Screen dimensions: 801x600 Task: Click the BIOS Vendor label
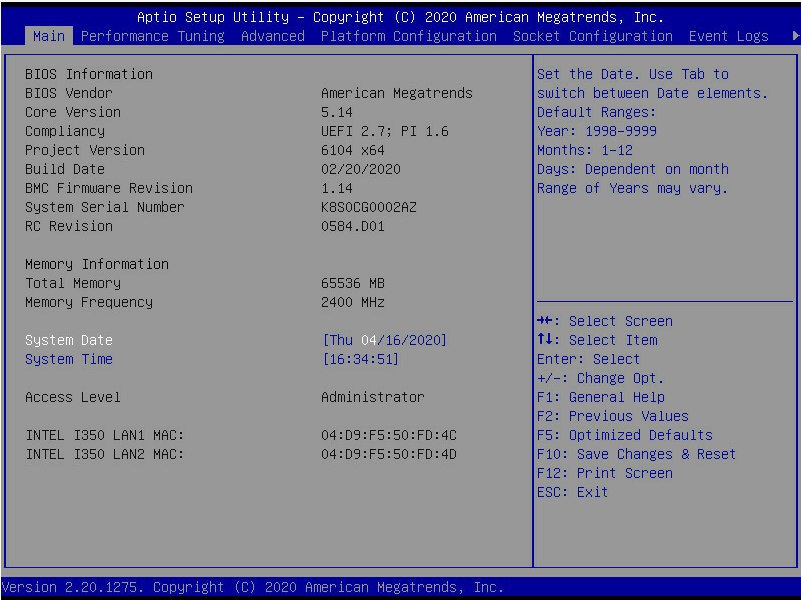[x=69, y=93]
